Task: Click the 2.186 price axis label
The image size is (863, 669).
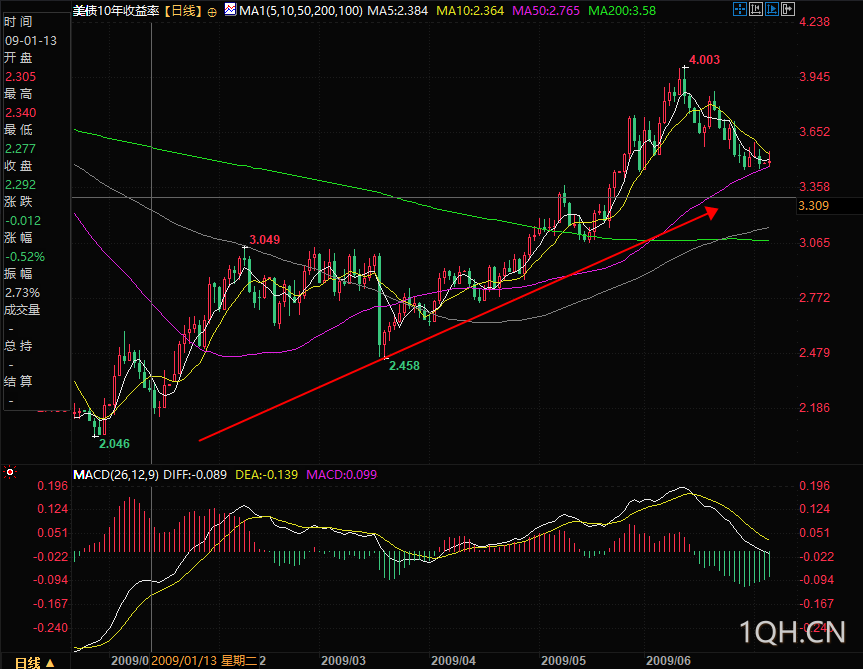Action: click(x=815, y=408)
